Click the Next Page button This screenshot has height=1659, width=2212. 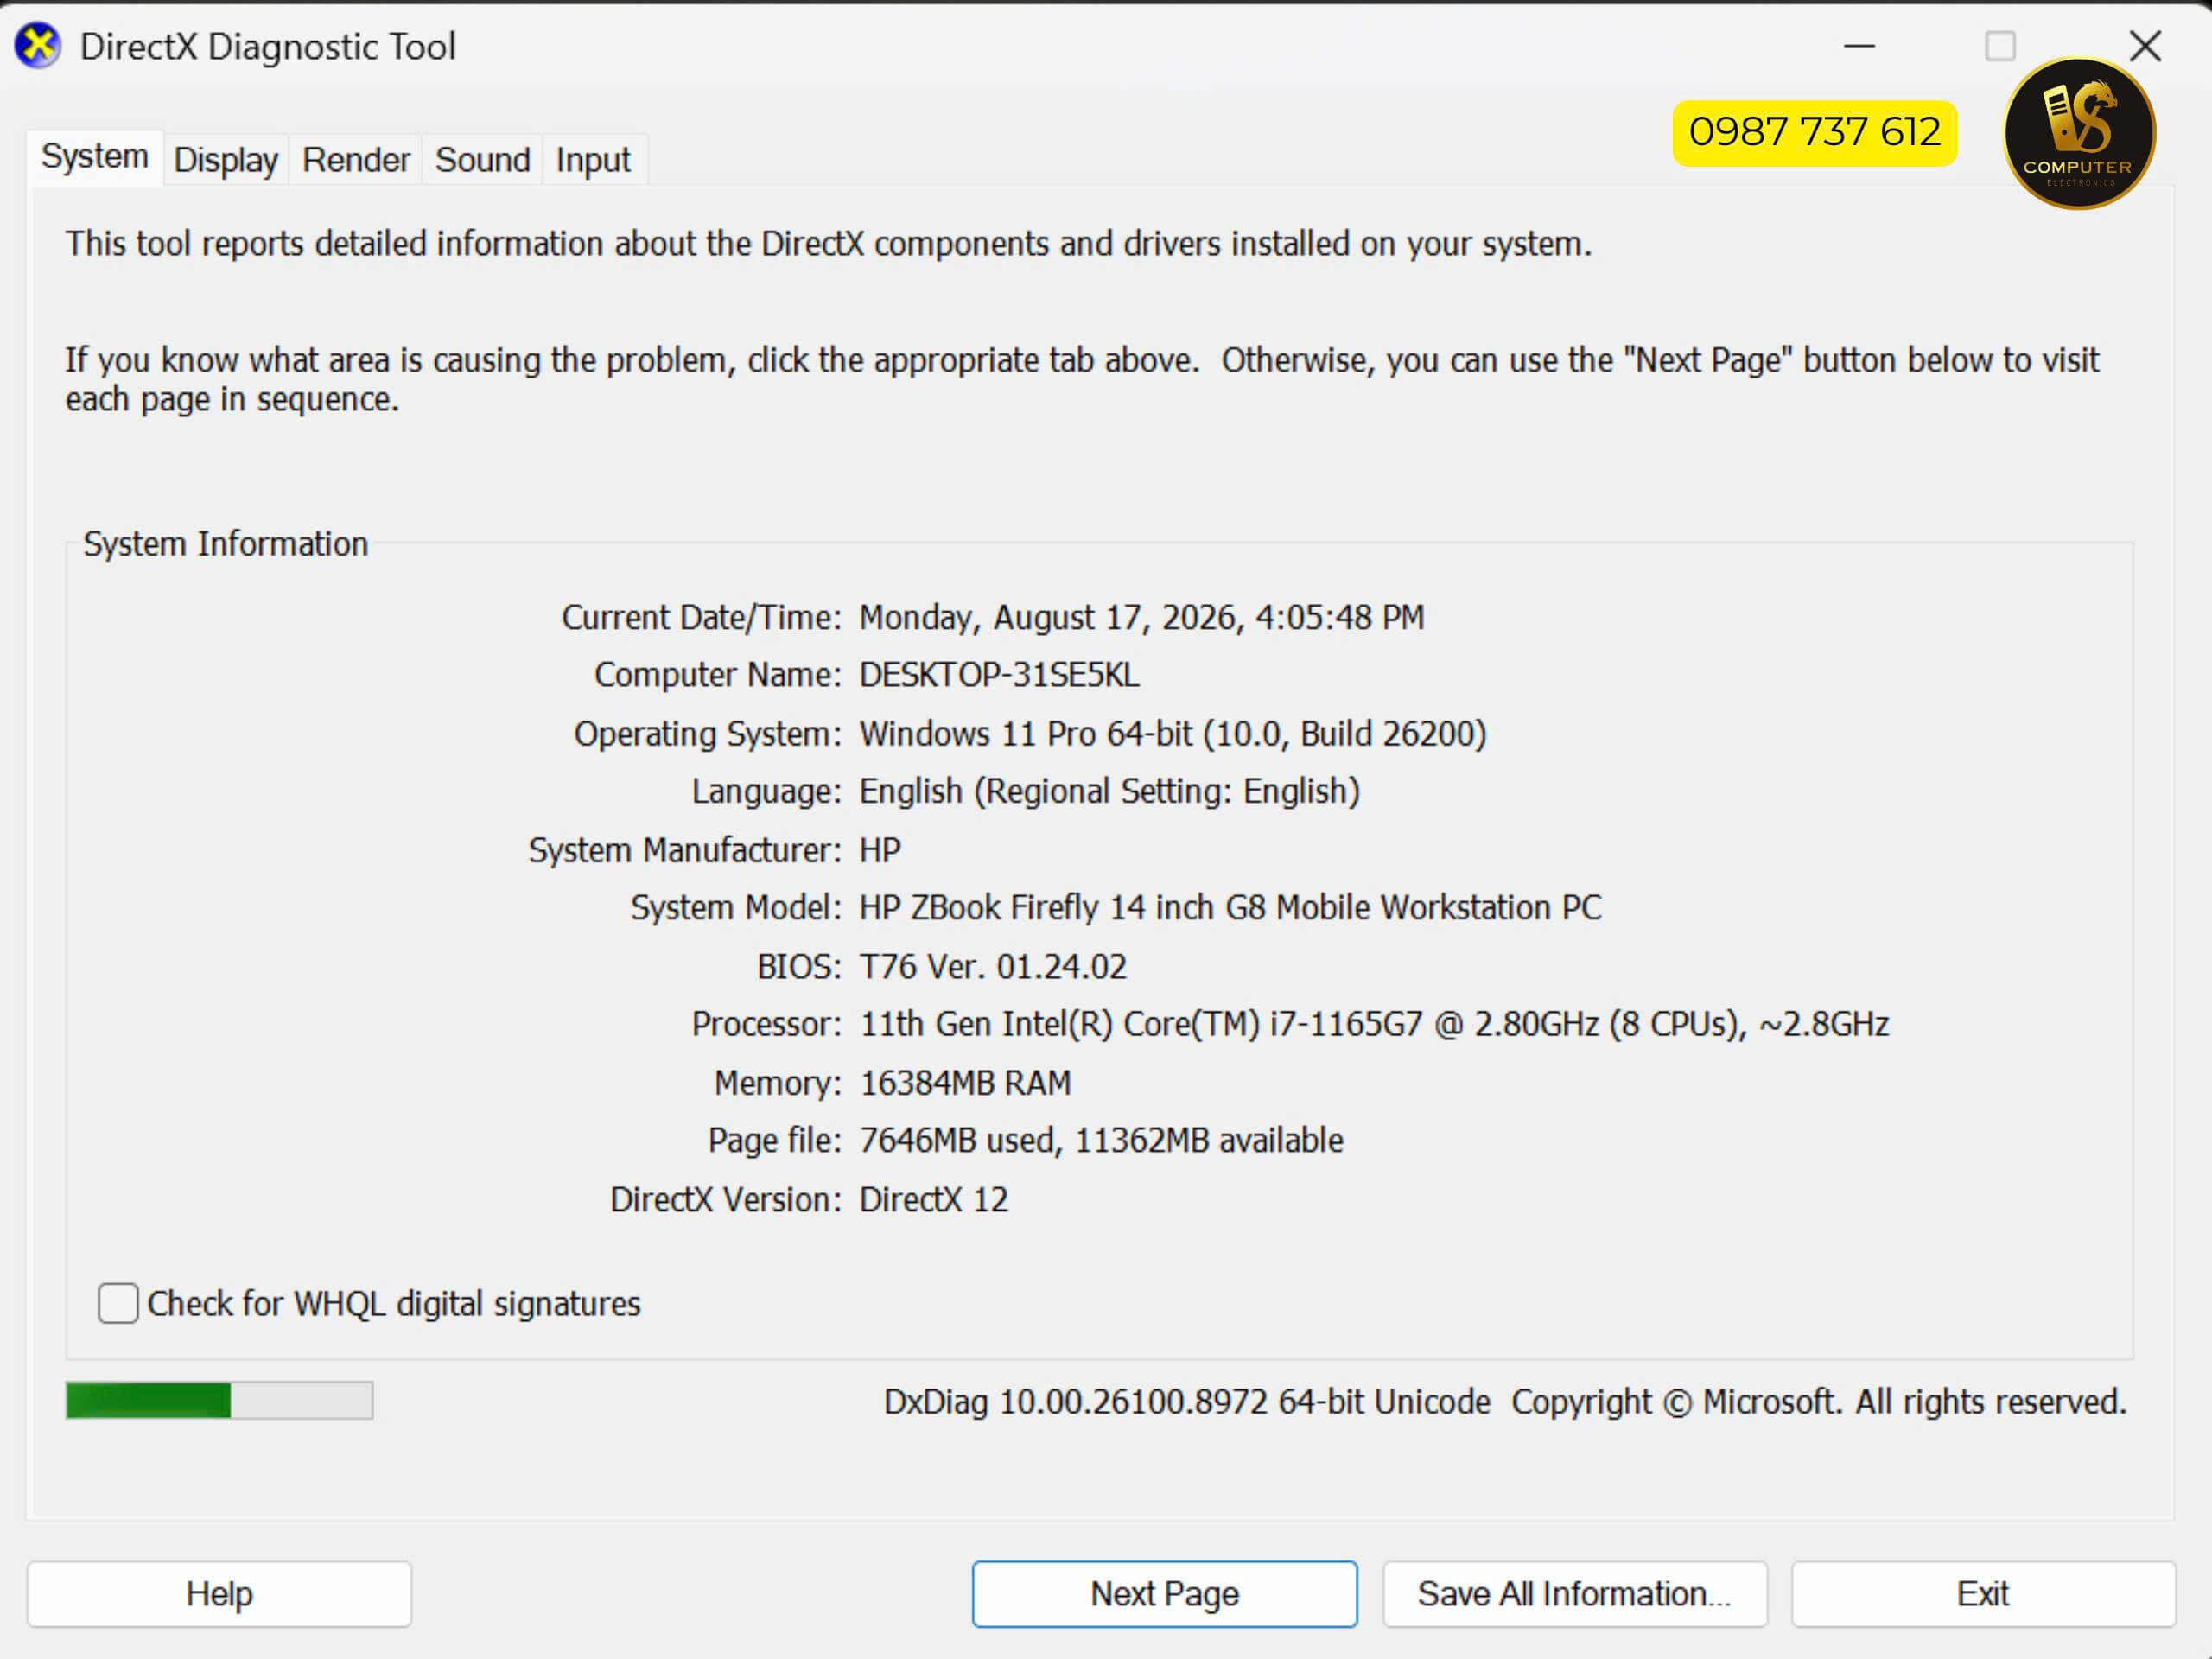click(1164, 1593)
